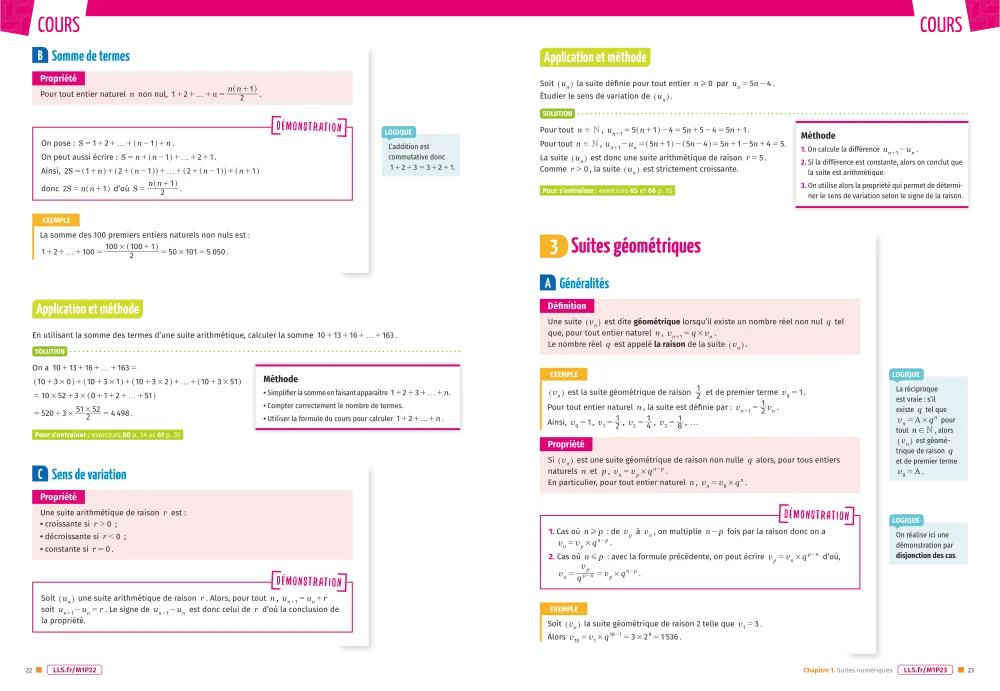The image size is (1000, 691).
Task: Click the yellow number 3 section badge
Action: click(552, 247)
